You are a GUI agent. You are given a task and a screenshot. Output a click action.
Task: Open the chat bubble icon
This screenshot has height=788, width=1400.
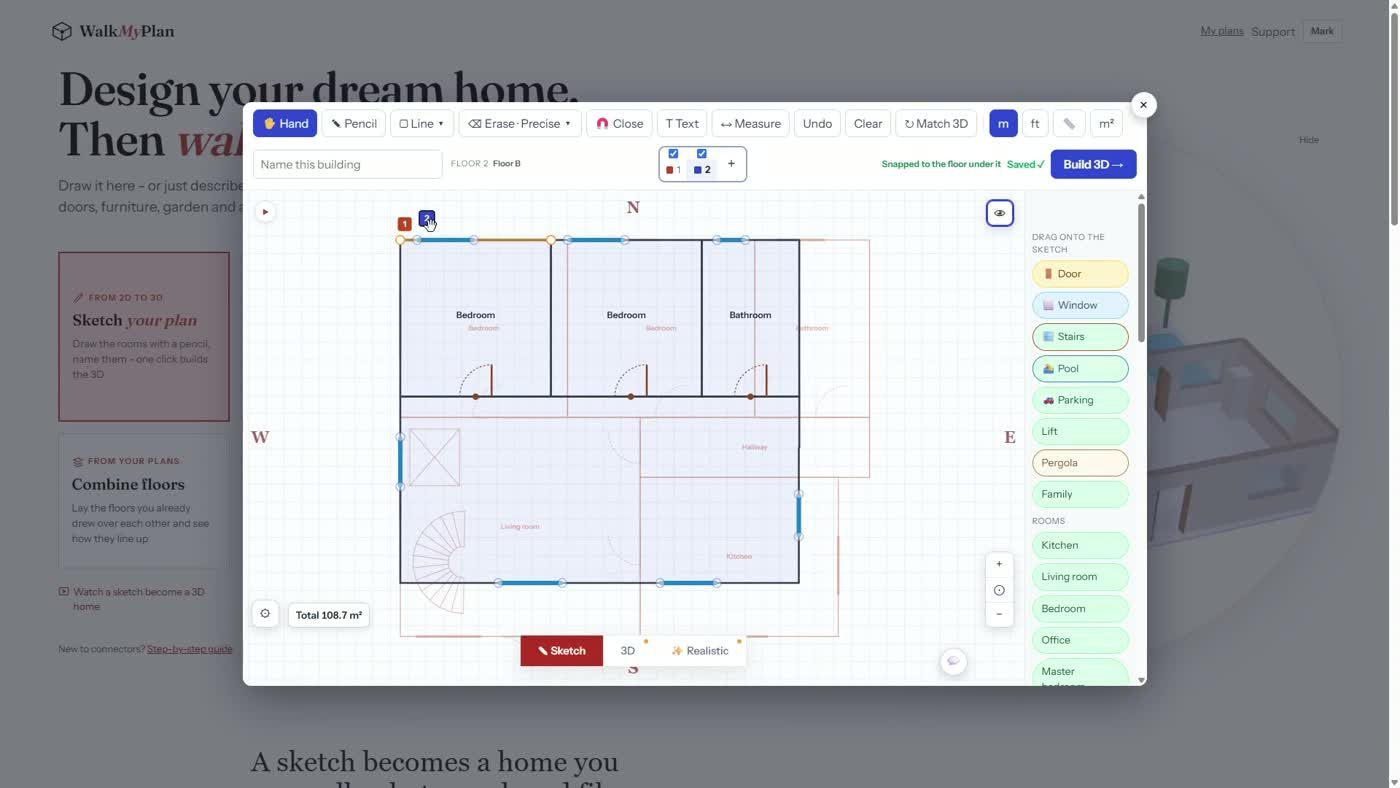click(953, 661)
